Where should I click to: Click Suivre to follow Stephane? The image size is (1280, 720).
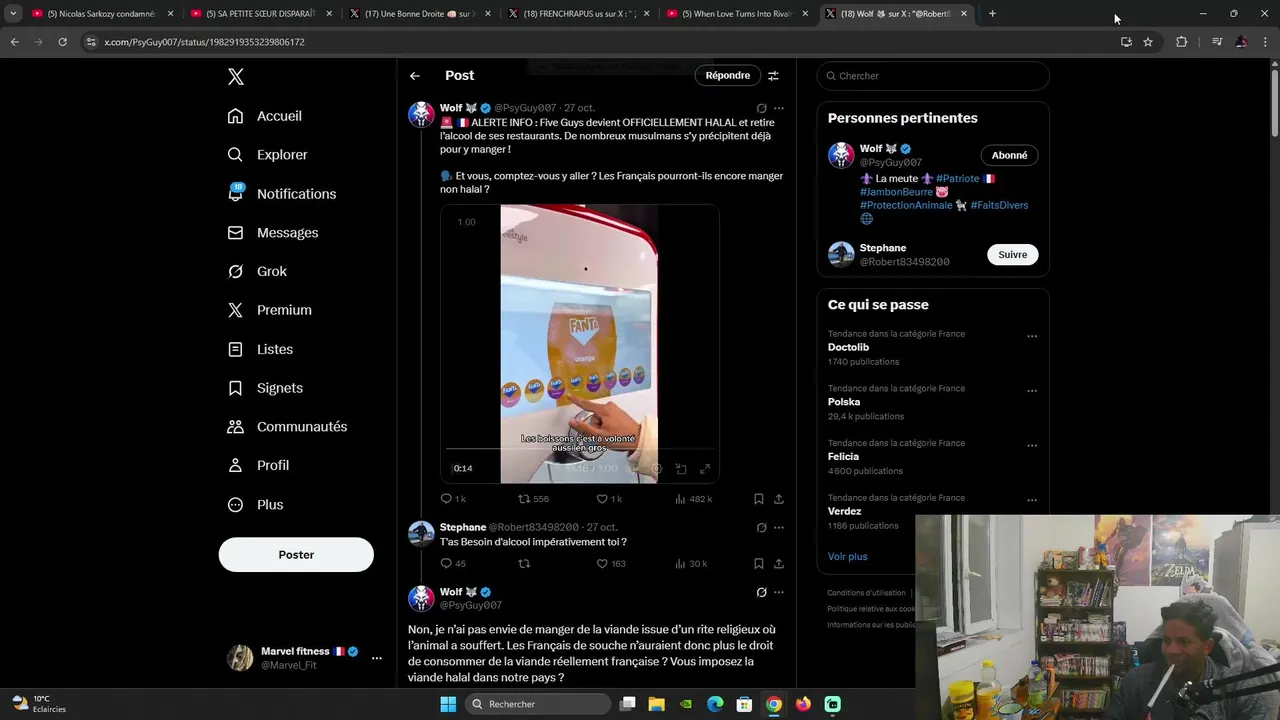pyautogui.click(x=1012, y=254)
